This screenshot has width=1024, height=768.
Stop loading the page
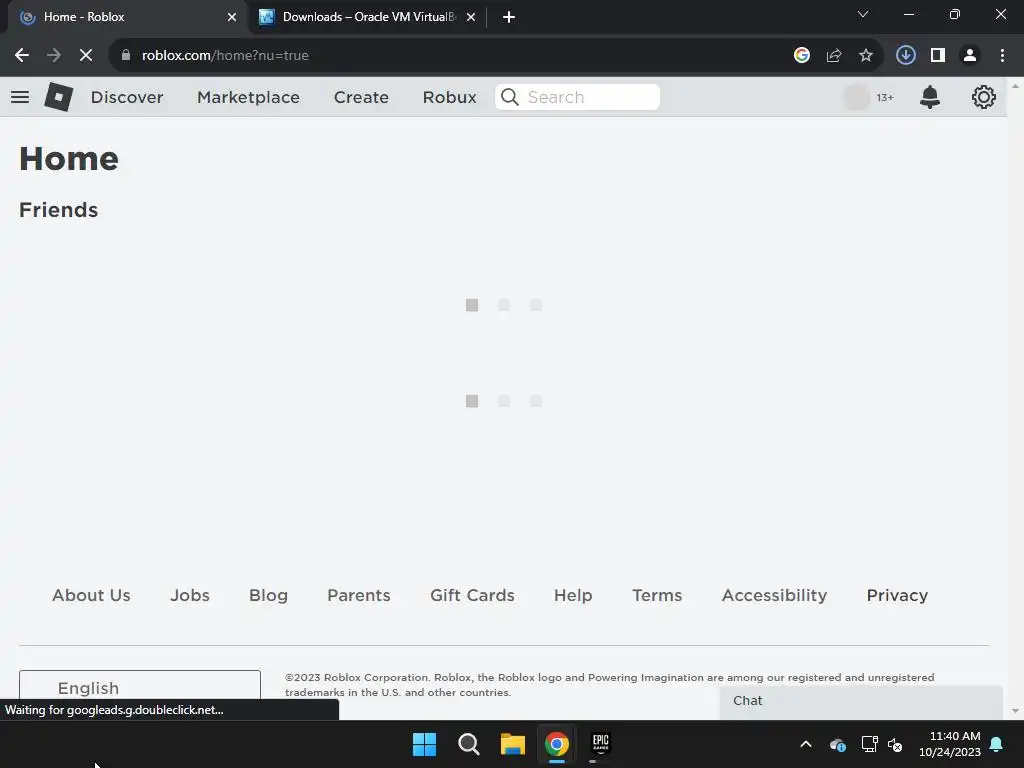click(x=86, y=56)
